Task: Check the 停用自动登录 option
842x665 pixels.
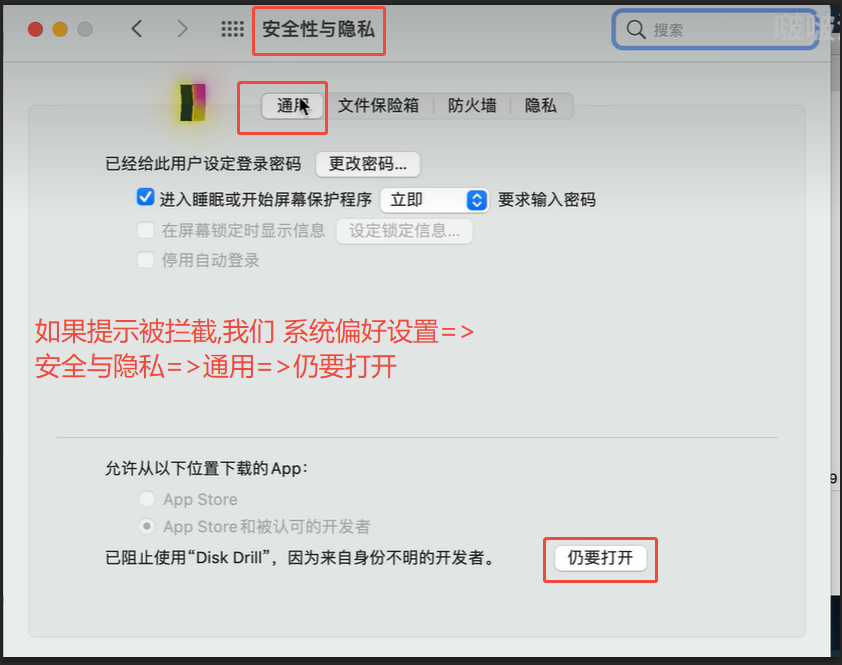Action: tap(146, 260)
